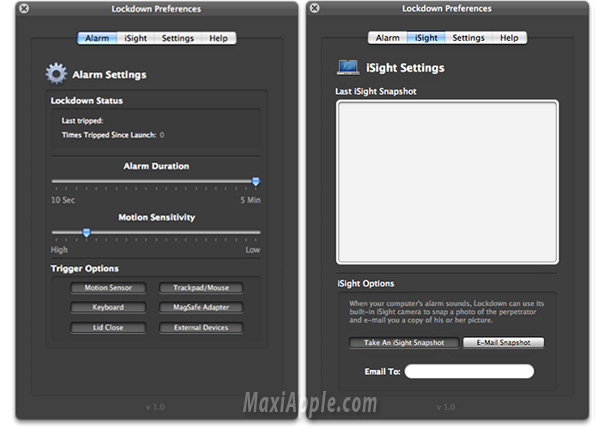Close the left Lockdown Preferences window
This screenshot has height=428, width=595.
coord(24,8)
